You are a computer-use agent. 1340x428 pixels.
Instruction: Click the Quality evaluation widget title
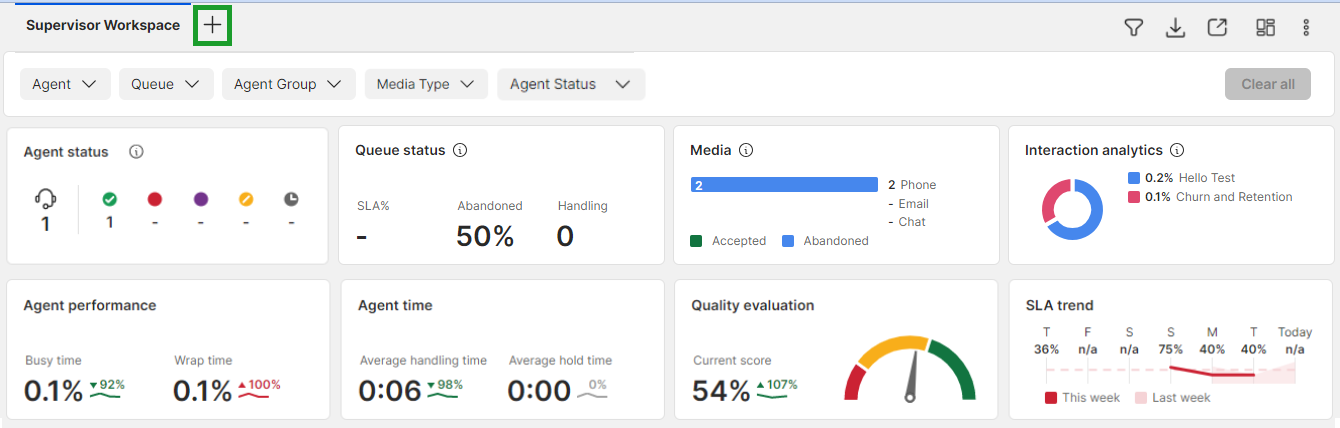(x=753, y=306)
